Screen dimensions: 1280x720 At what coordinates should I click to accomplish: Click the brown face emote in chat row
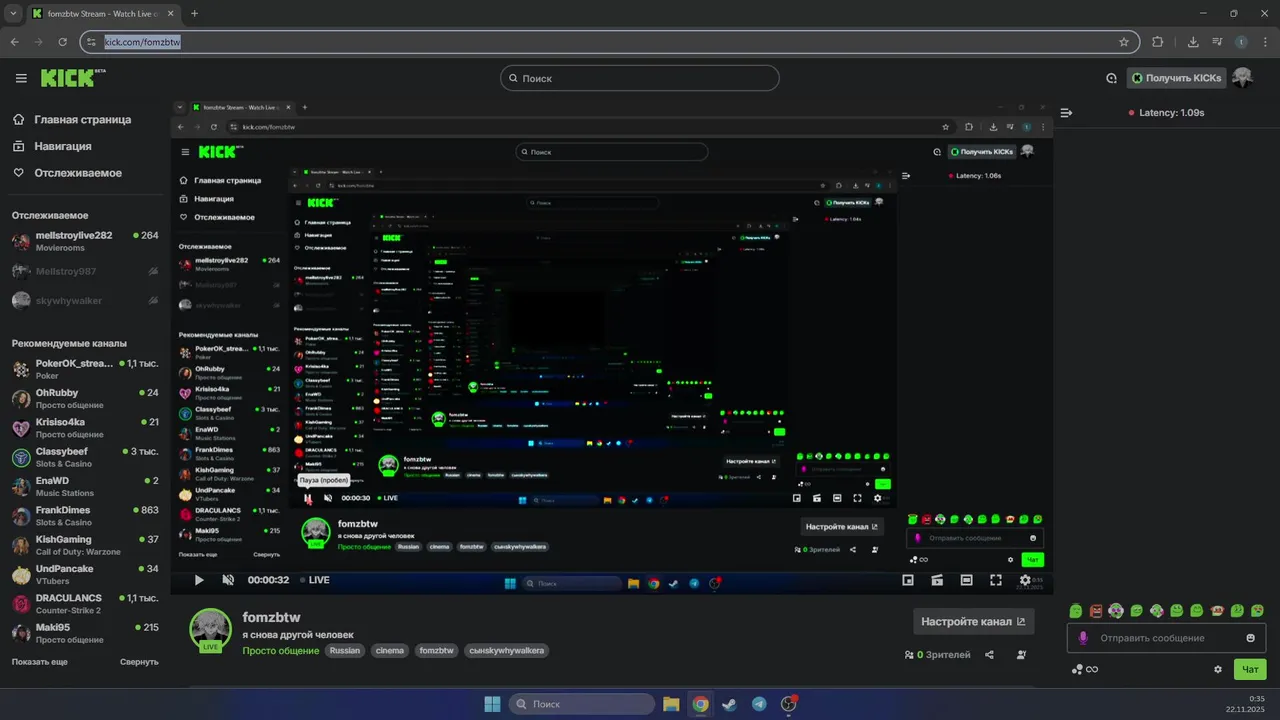coord(1217,610)
